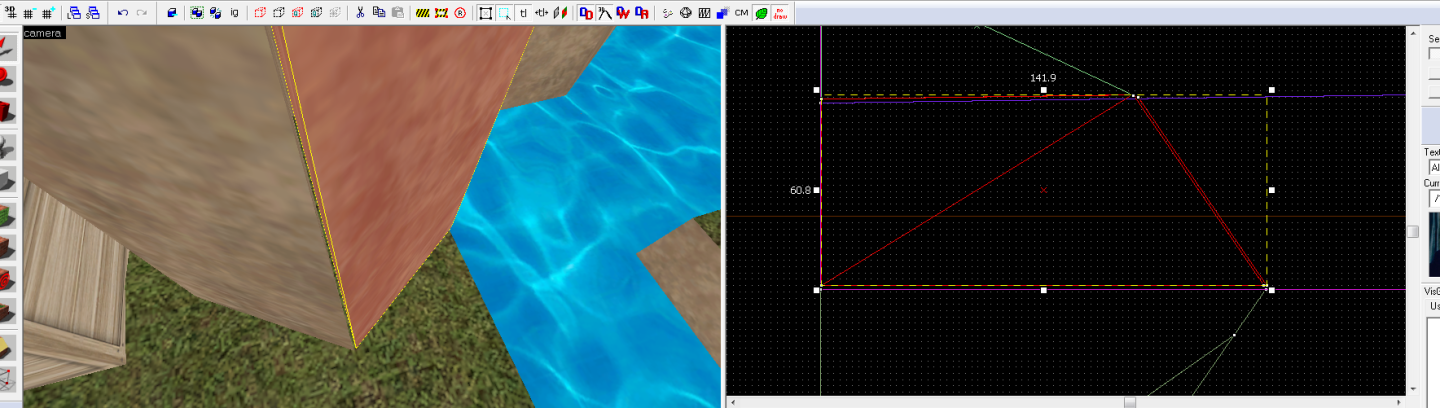Image resolution: width=1440 pixels, height=408 pixels.
Task: Toggle the 3D grid button
Action: click(x=9, y=13)
